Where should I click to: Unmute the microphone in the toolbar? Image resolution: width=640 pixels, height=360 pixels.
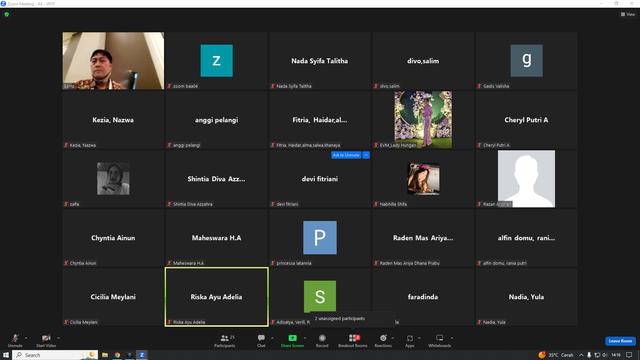tap(15, 340)
